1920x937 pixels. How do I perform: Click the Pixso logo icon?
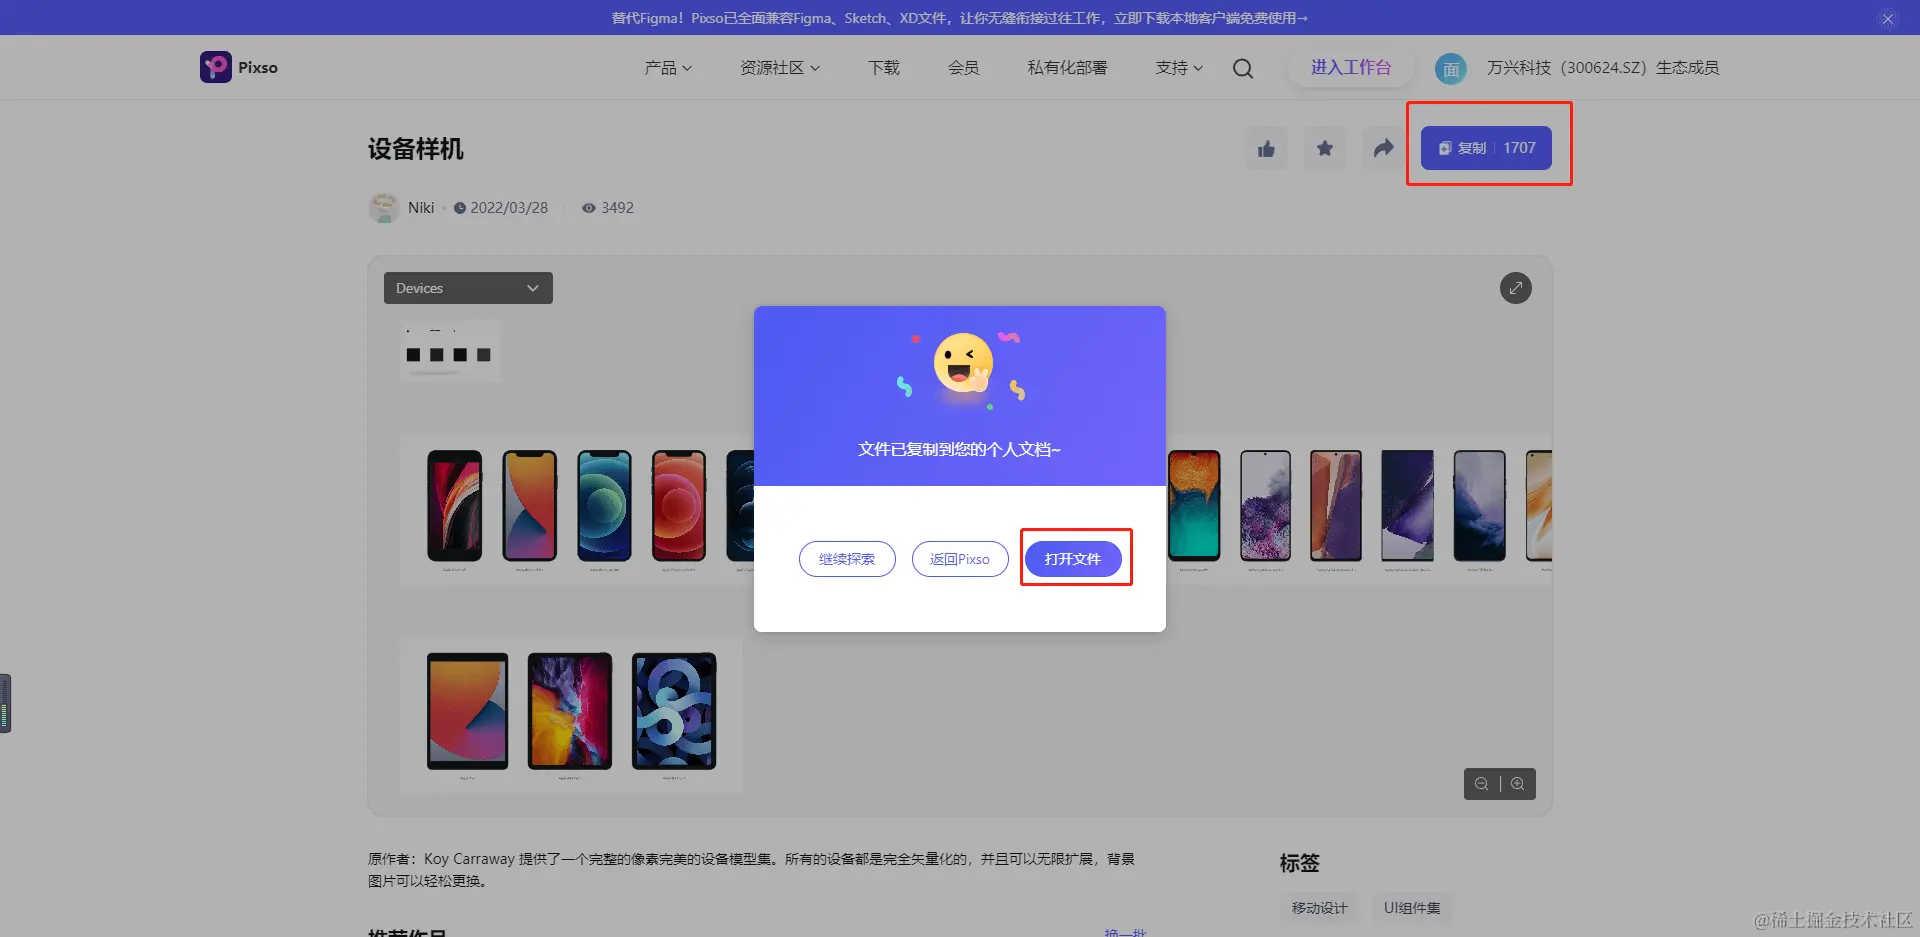[215, 67]
